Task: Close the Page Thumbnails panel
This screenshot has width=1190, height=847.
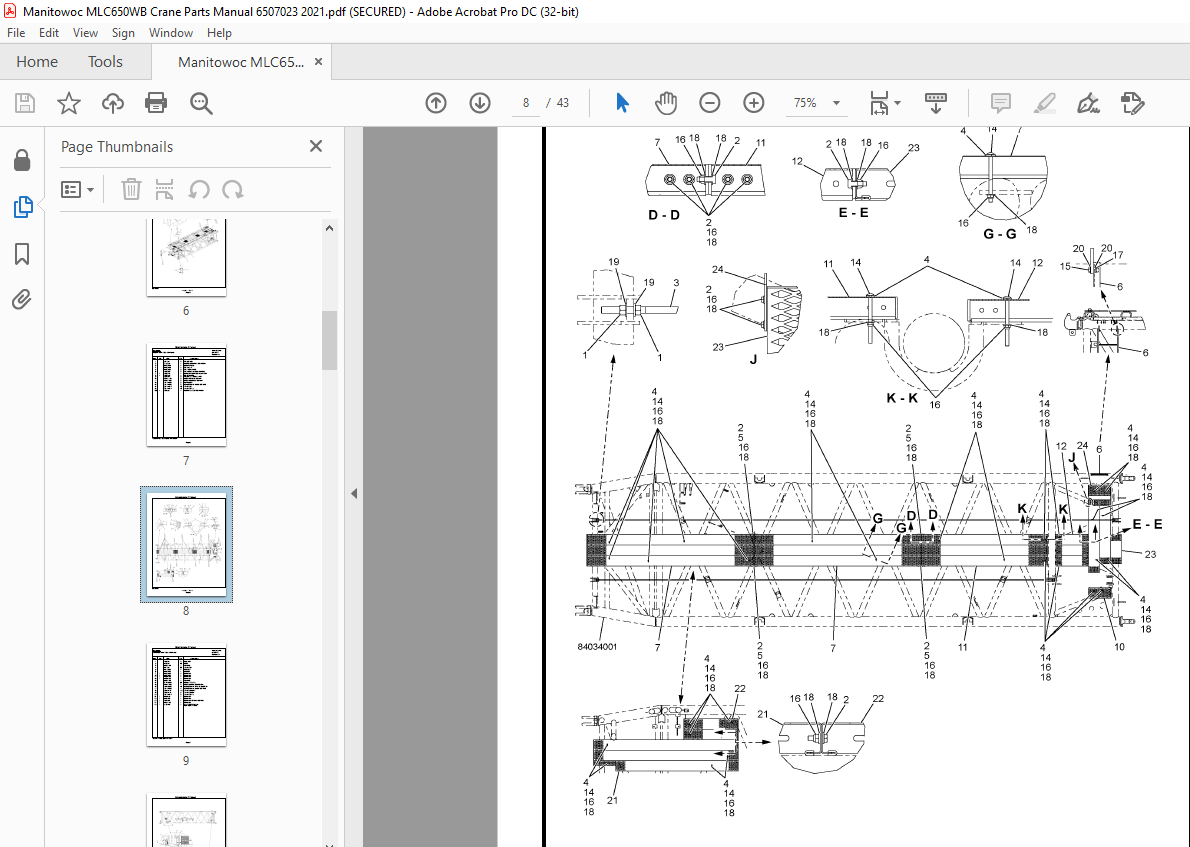Action: click(x=316, y=146)
